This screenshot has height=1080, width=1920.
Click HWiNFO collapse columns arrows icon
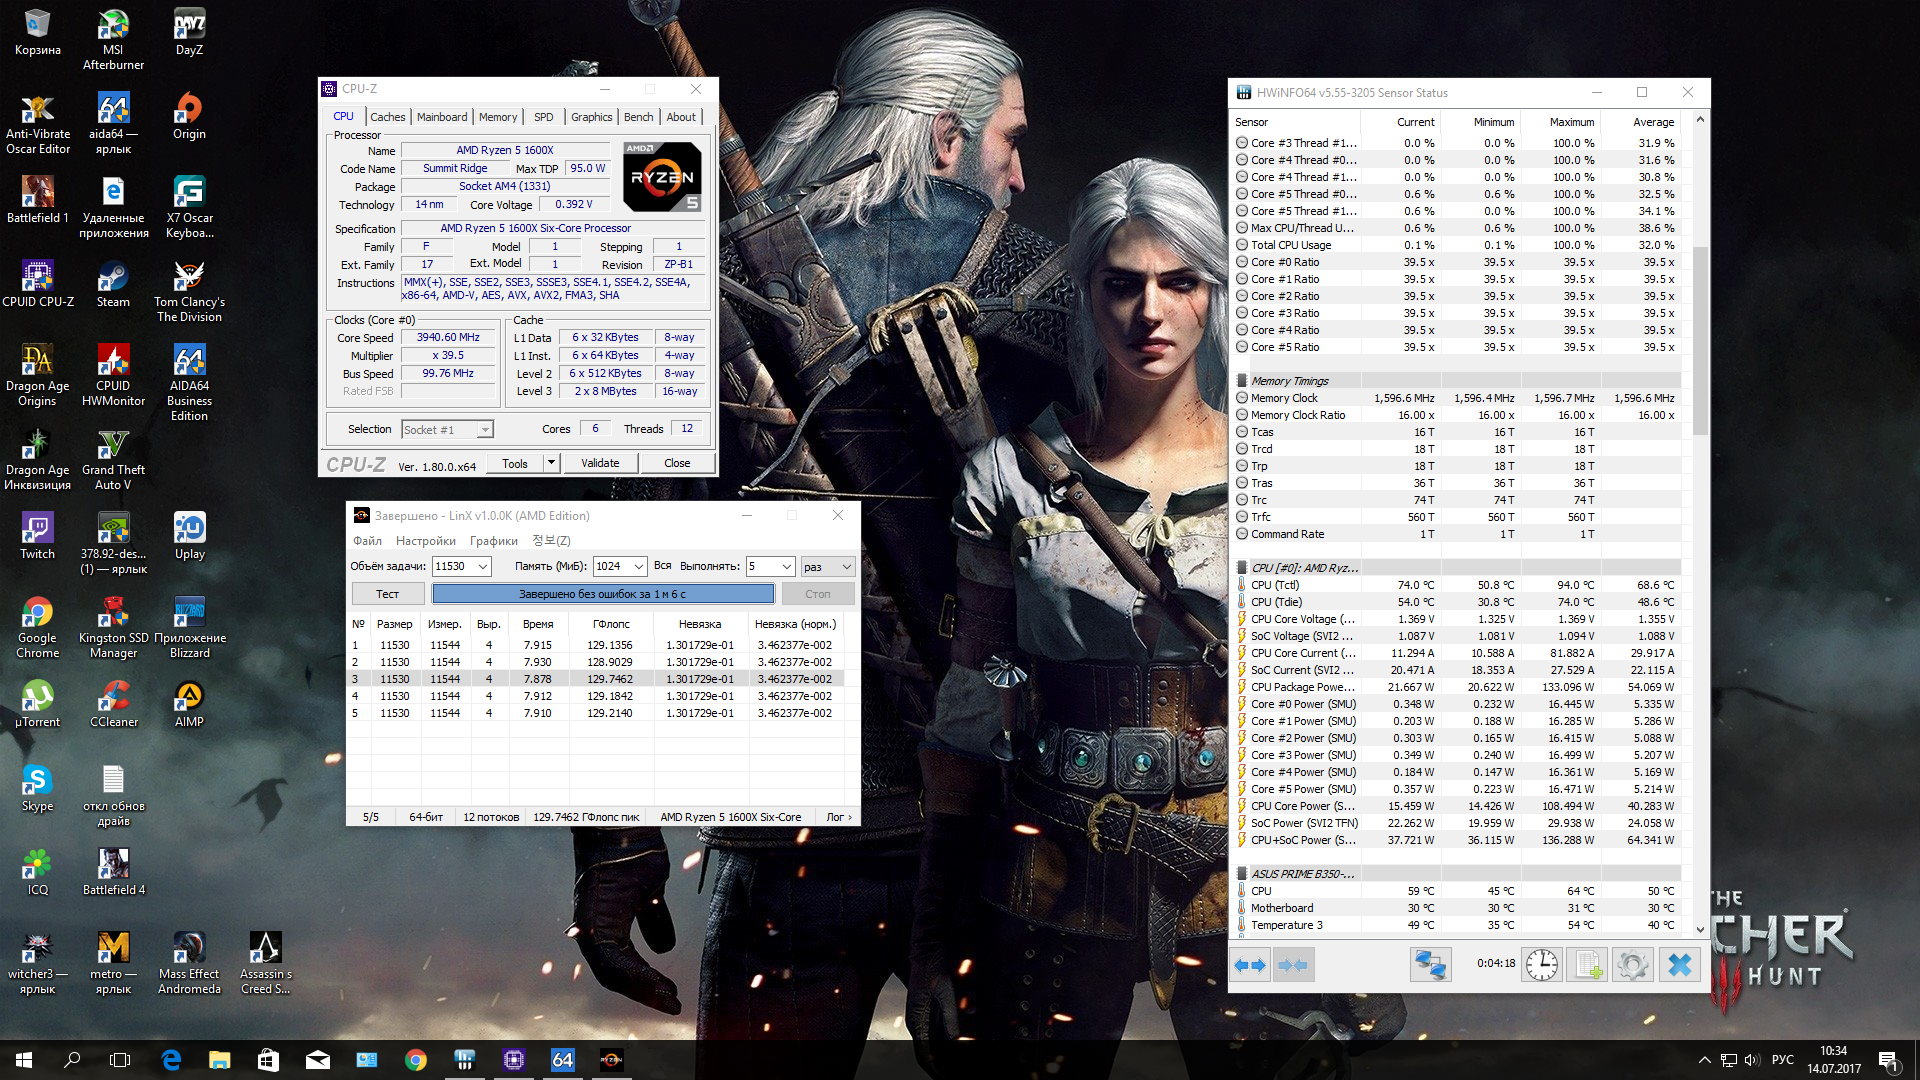(1293, 965)
